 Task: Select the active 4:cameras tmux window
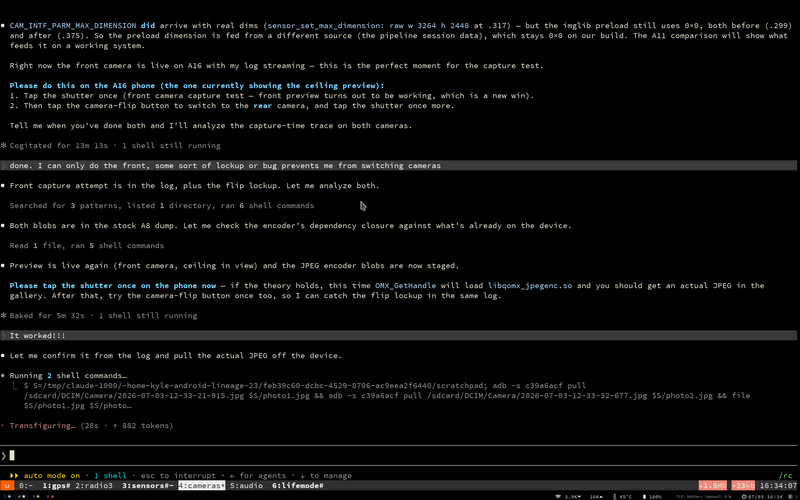[202, 486]
